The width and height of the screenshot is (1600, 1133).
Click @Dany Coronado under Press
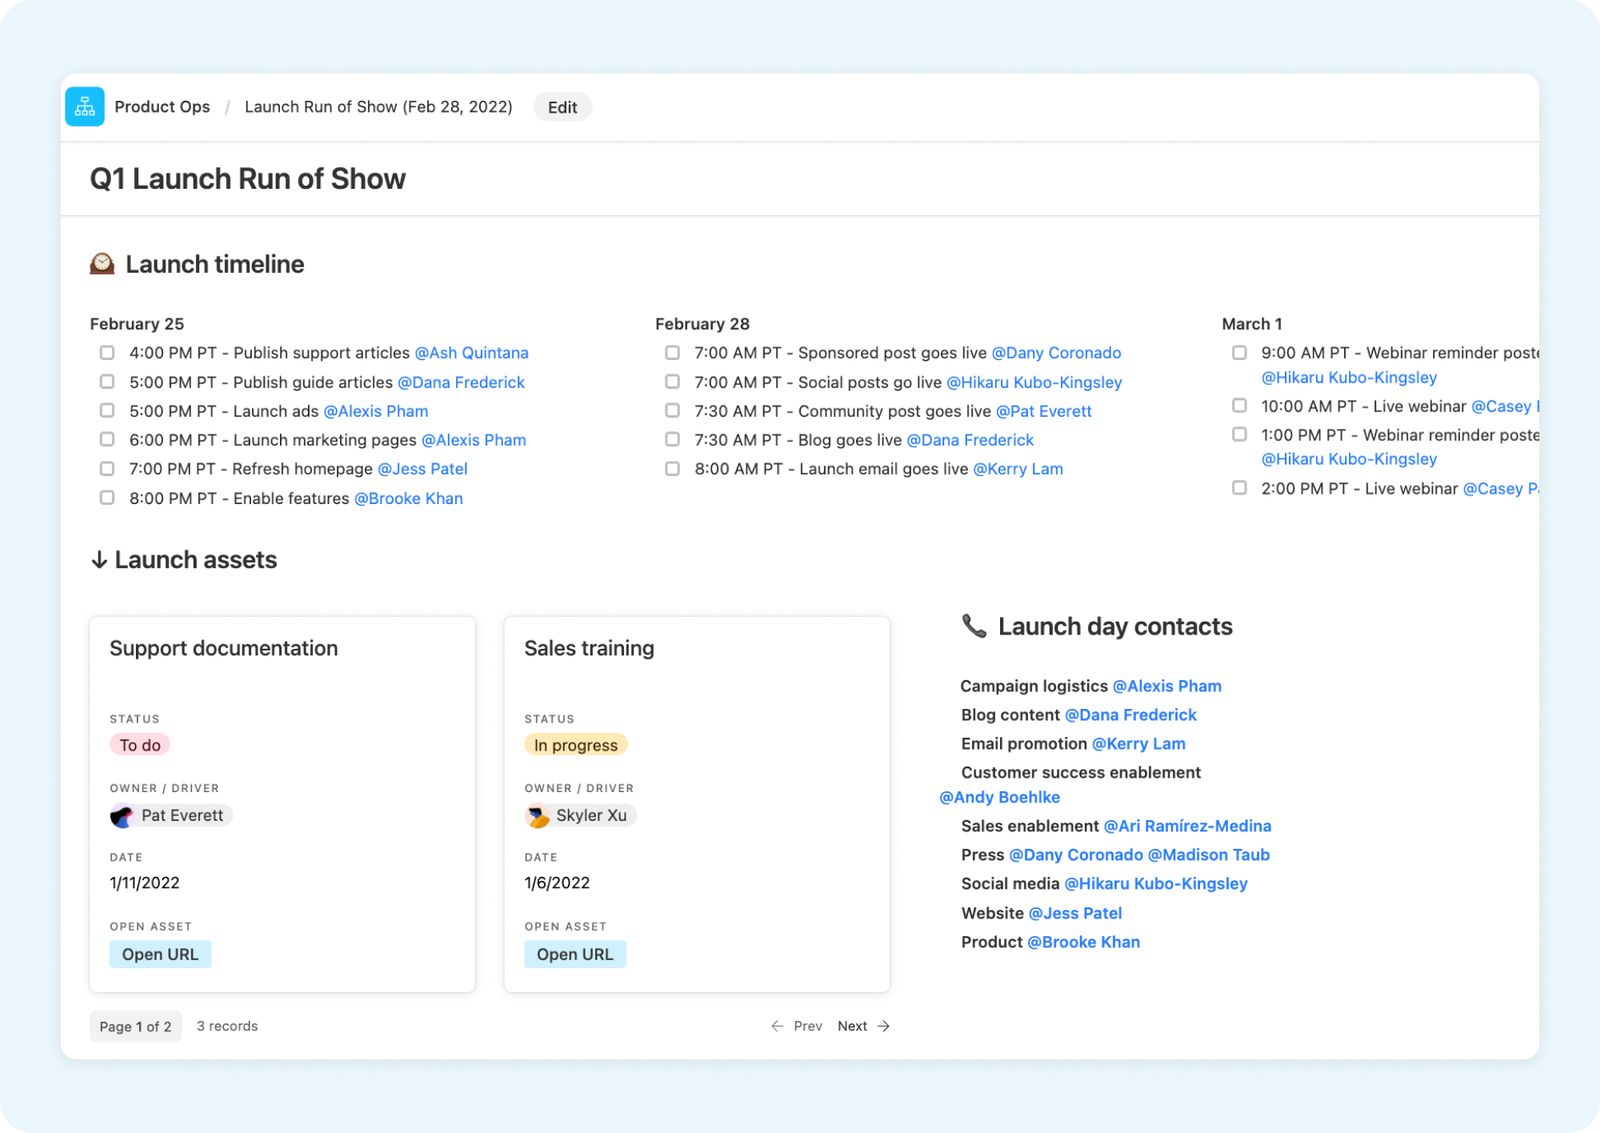[1076, 855]
